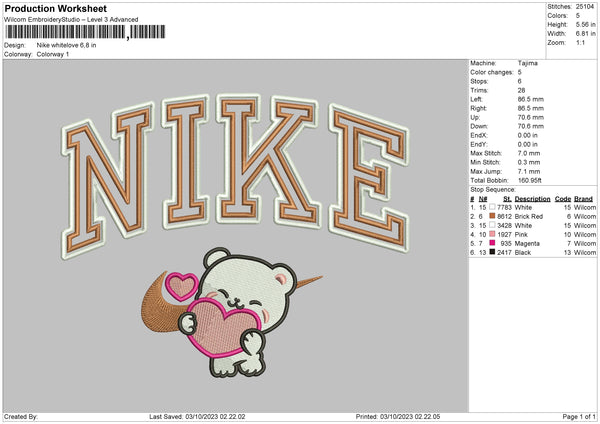Click the design name 'Nike whitelove 6,8 in'

coord(66,45)
